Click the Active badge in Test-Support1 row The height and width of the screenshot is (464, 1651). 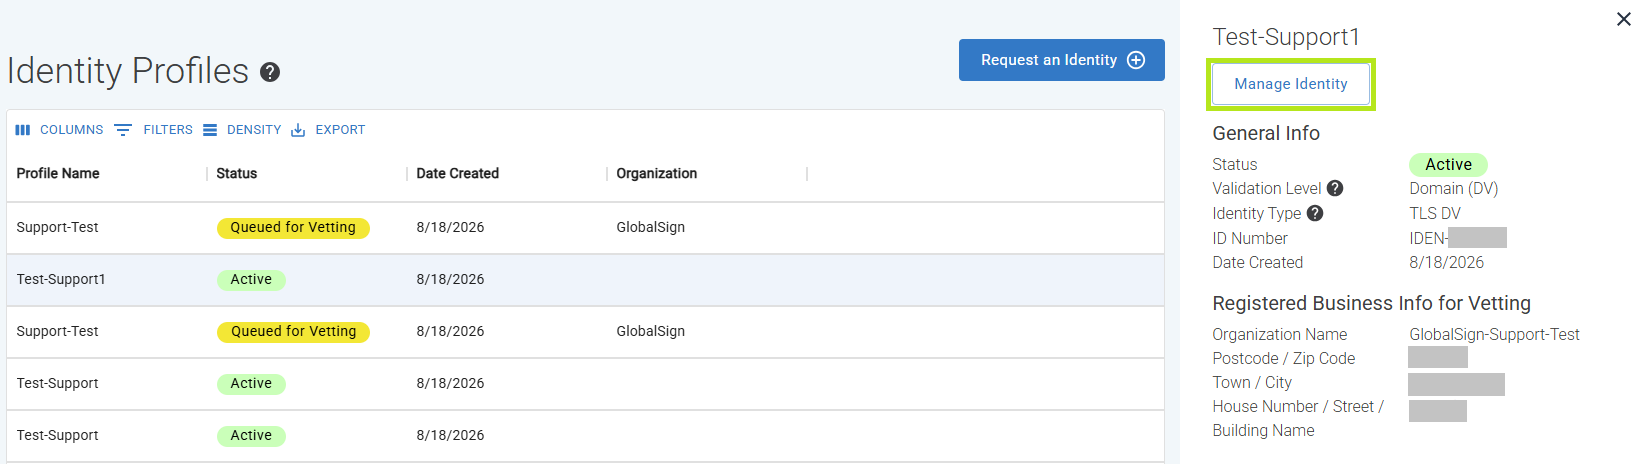[251, 280]
